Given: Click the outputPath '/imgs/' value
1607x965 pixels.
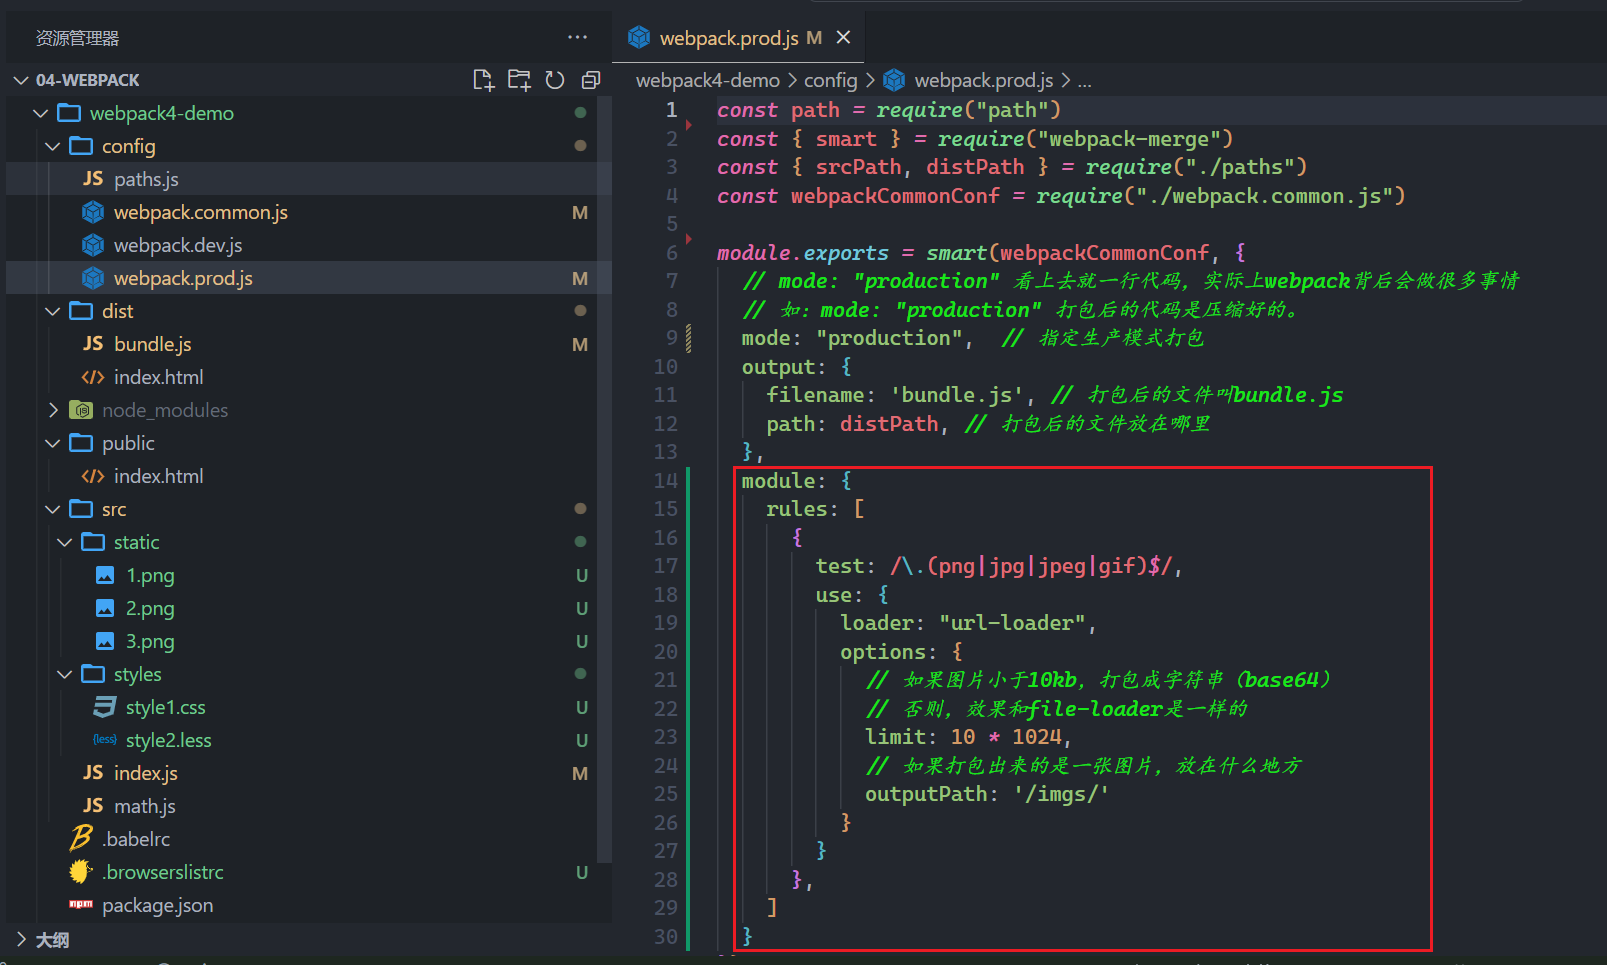Looking at the screenshot, I should (1061, 794).
